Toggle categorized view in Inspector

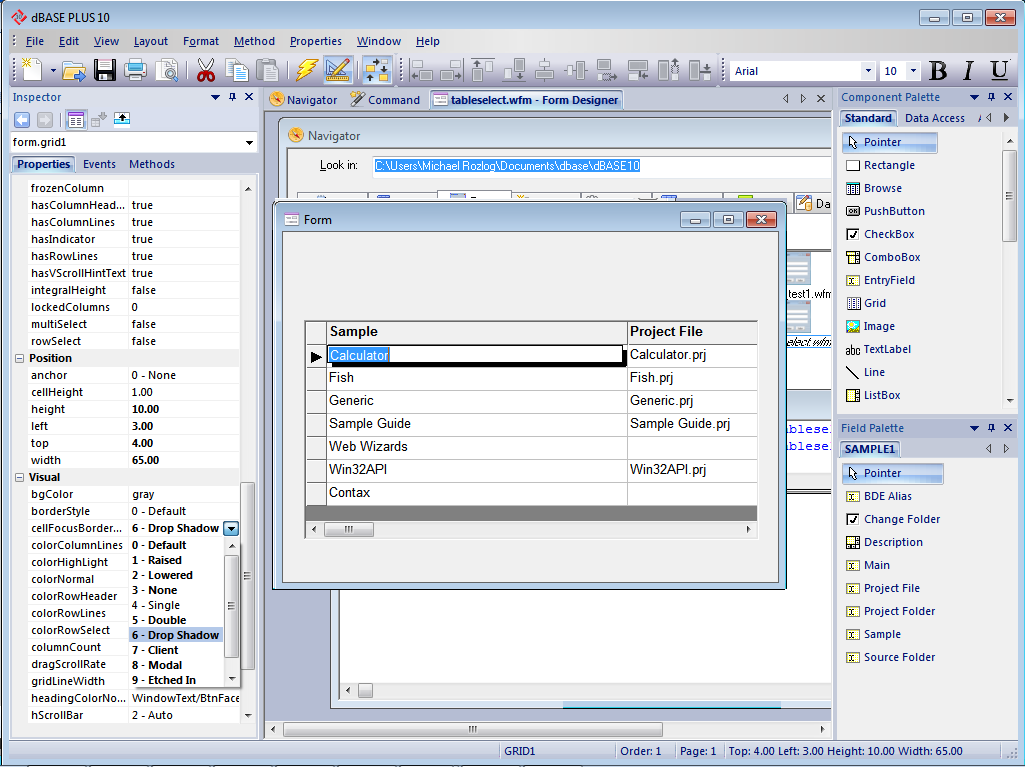tap(76, 120)
